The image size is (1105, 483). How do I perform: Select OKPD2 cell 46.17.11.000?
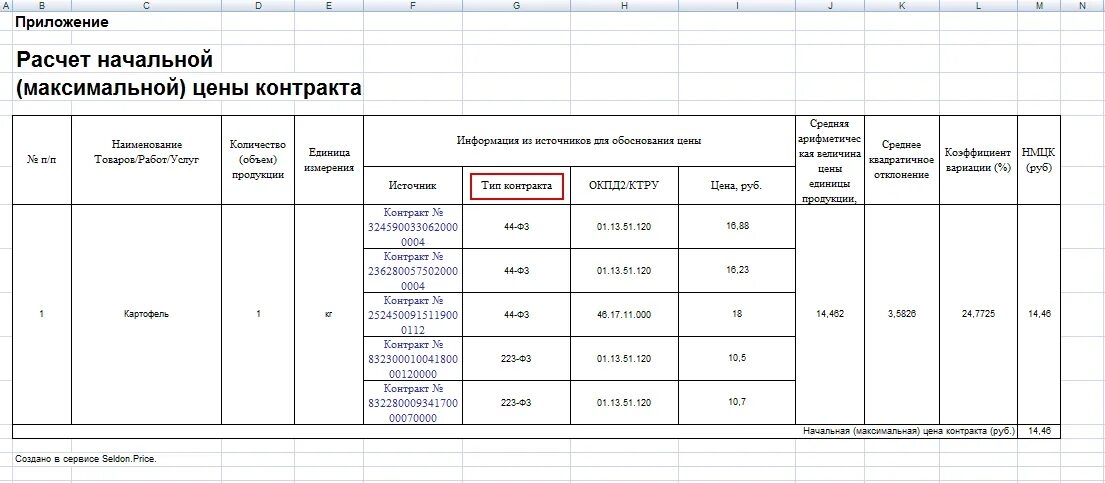tap(625, 314)
